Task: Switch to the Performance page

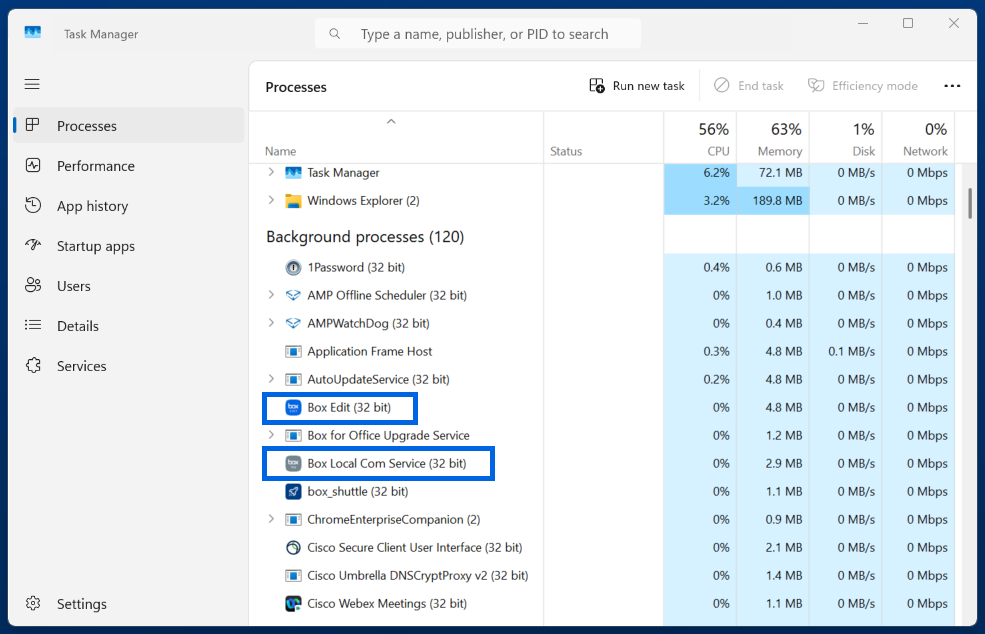Action: pos(95,166)
